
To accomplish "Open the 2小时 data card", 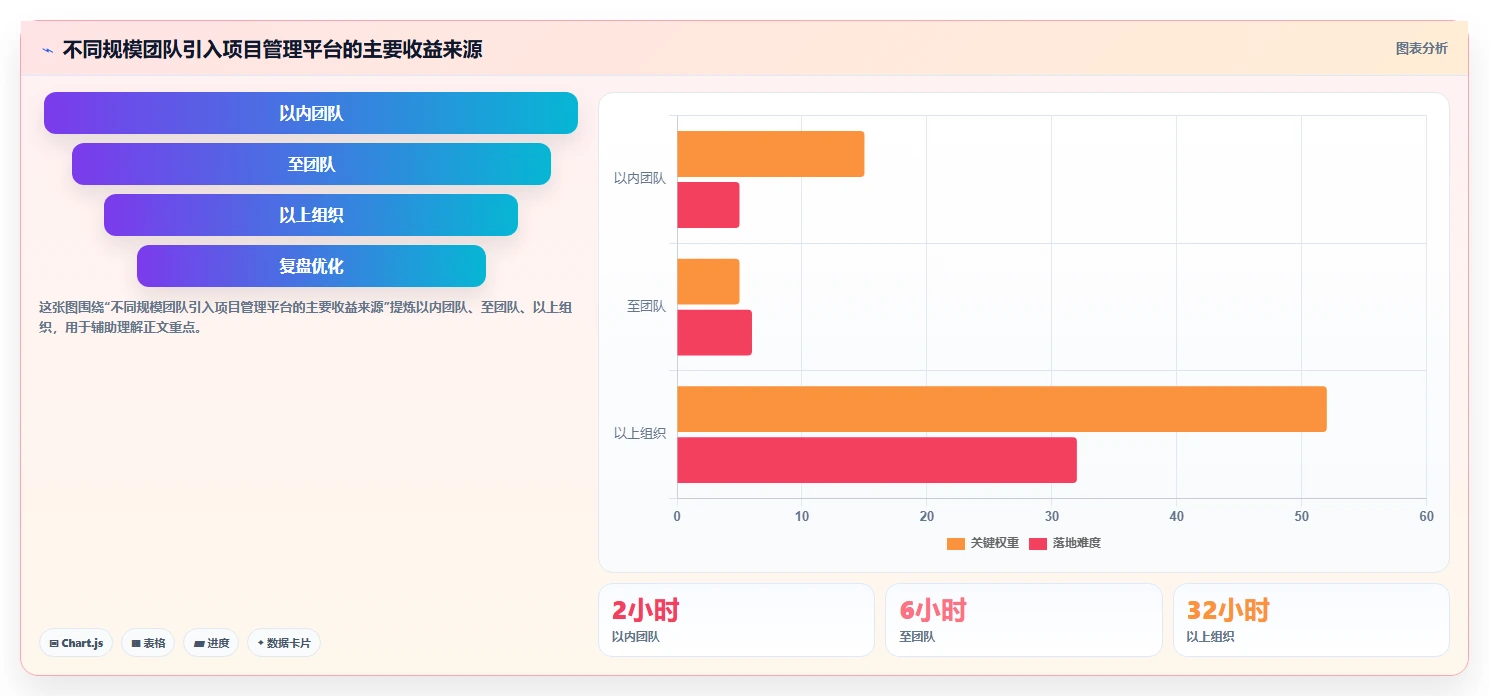I will (736, 620).
